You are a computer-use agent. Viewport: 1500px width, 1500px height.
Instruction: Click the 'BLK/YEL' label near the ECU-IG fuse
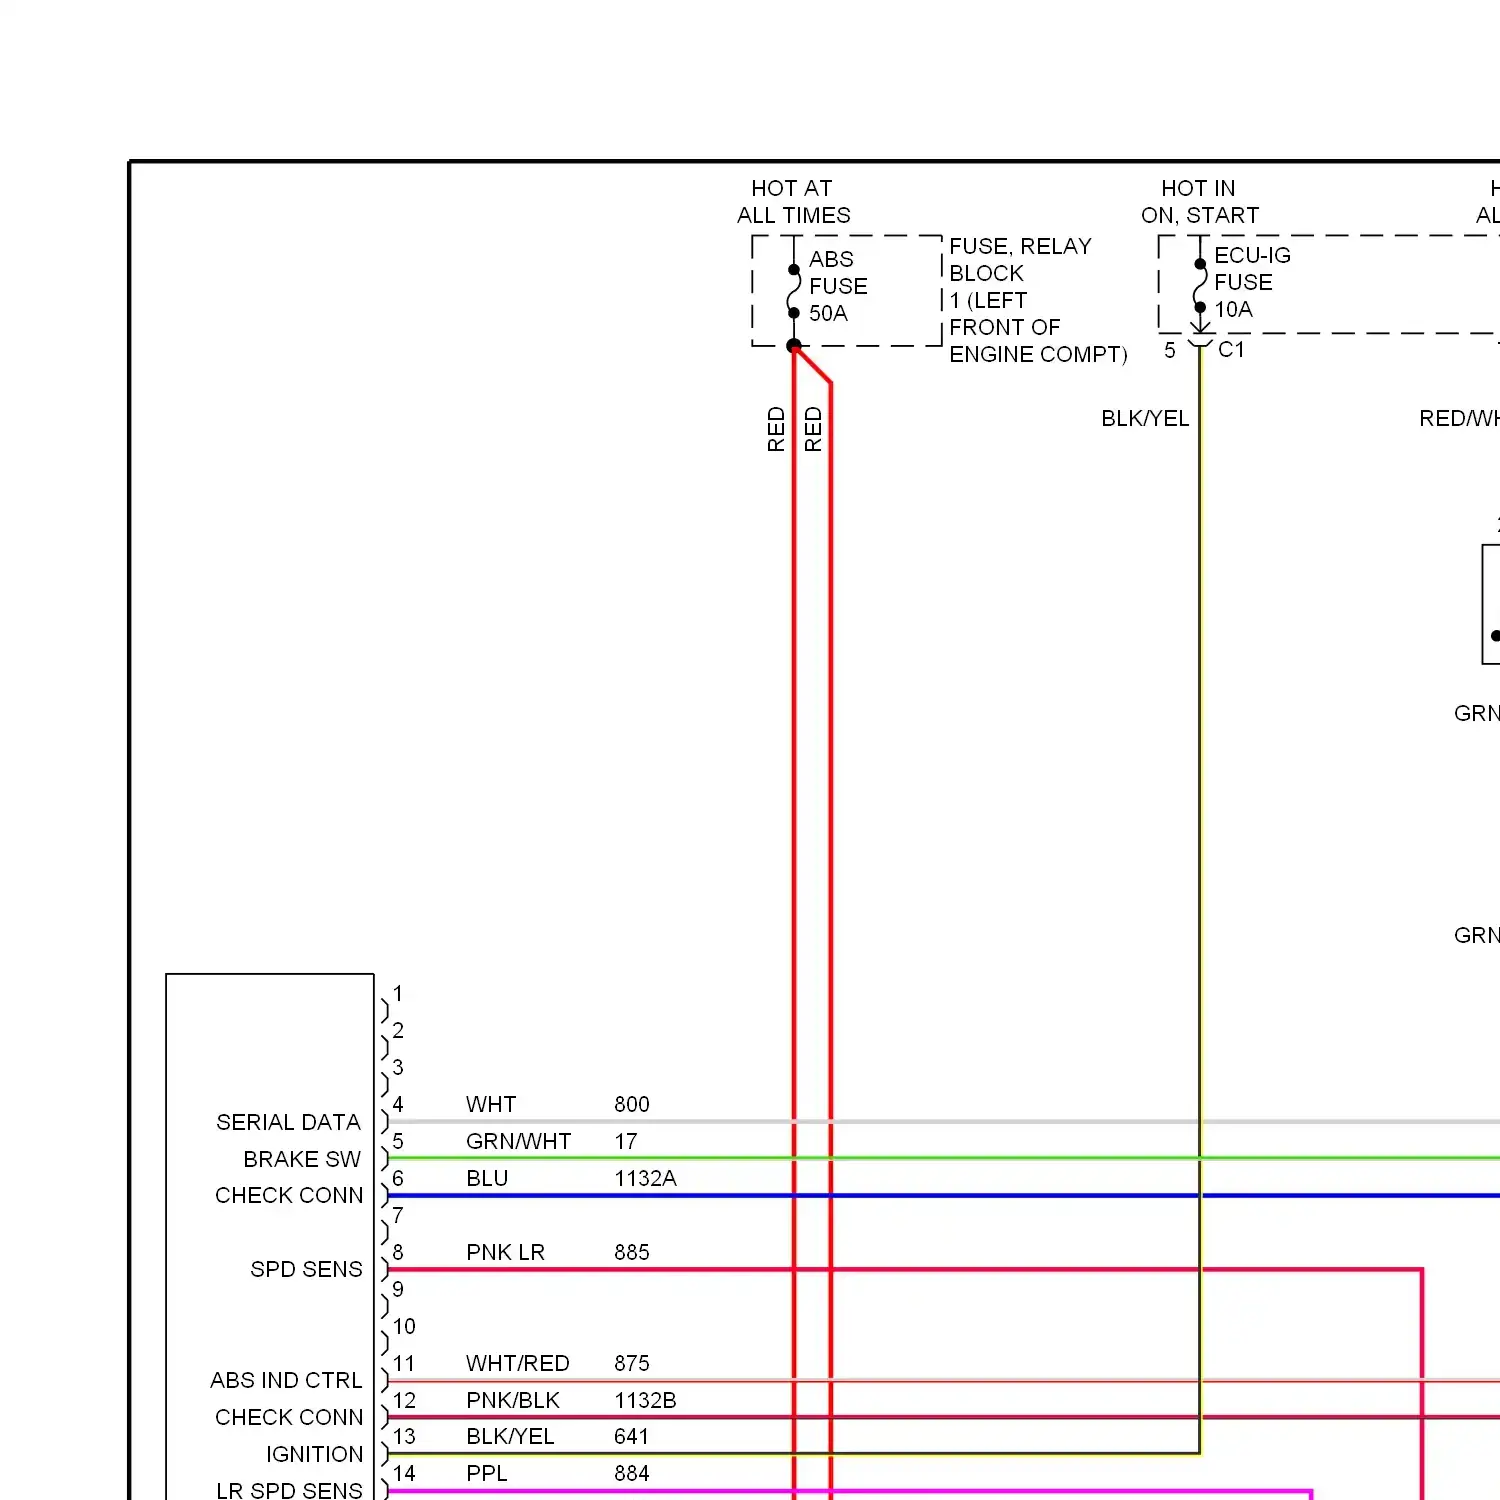[x=1145, y=418]
